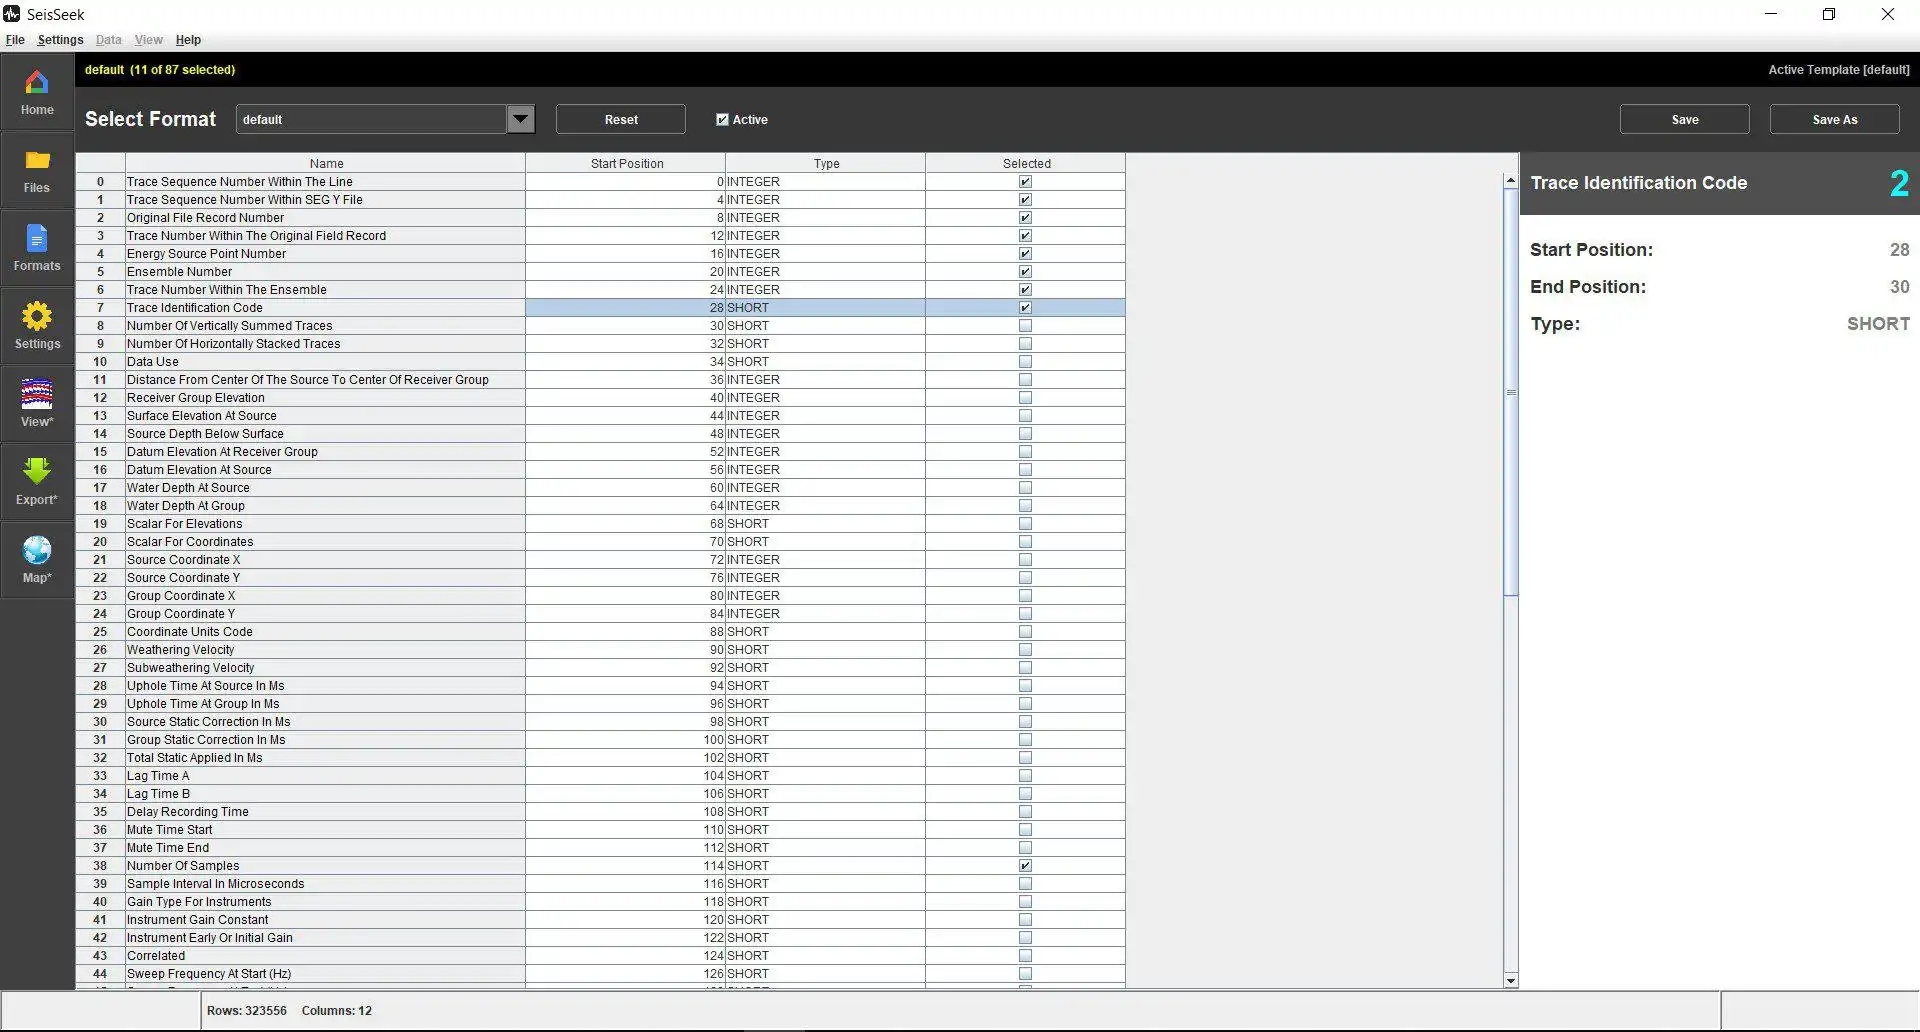The width and height of the screenshot is (1920, 1032).
Task: Check Data Use selection box
Action: (x=1025, y=362)
